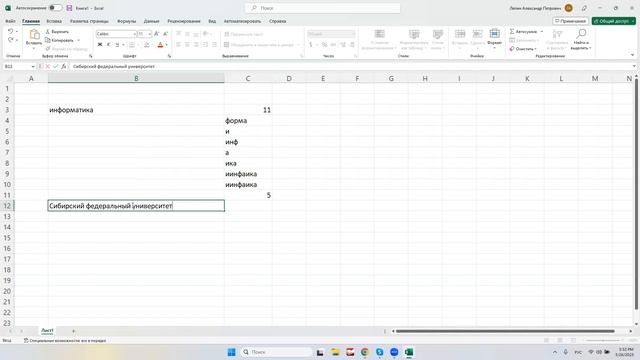The image size is (640, 360).
Task: Confirm entry with formula bar checkmark
Action: pos(56,66)
